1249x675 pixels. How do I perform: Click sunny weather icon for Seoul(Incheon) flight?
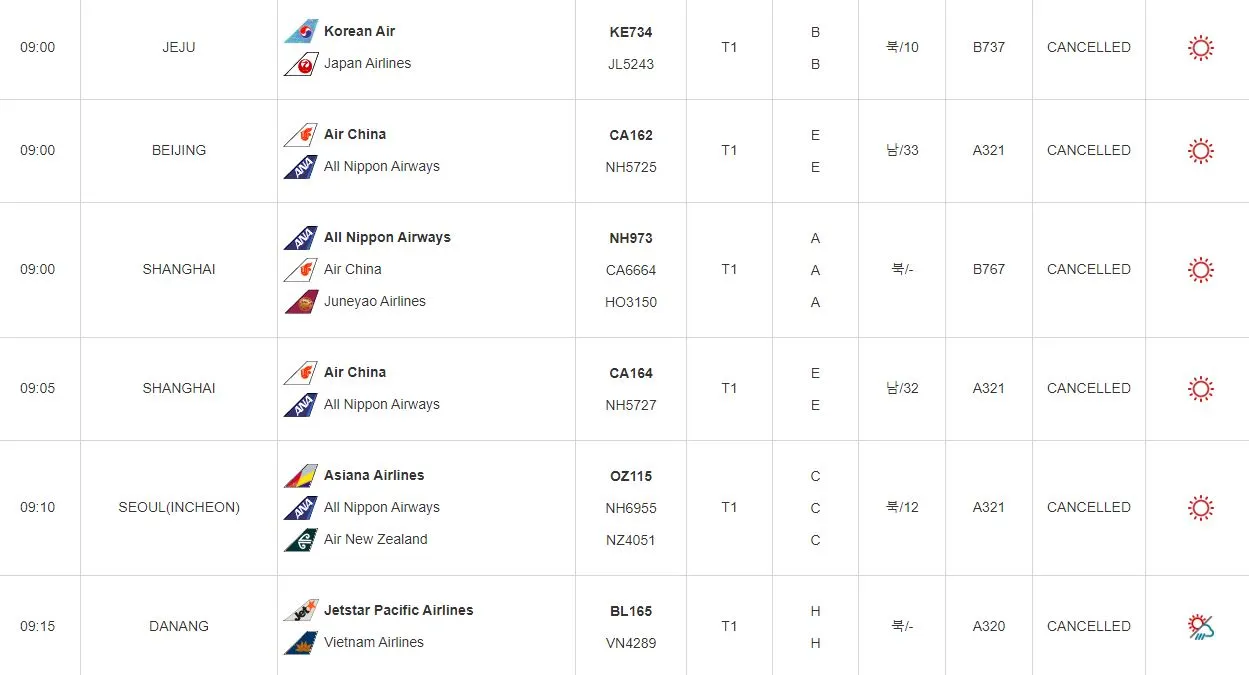click(1200, 508)
